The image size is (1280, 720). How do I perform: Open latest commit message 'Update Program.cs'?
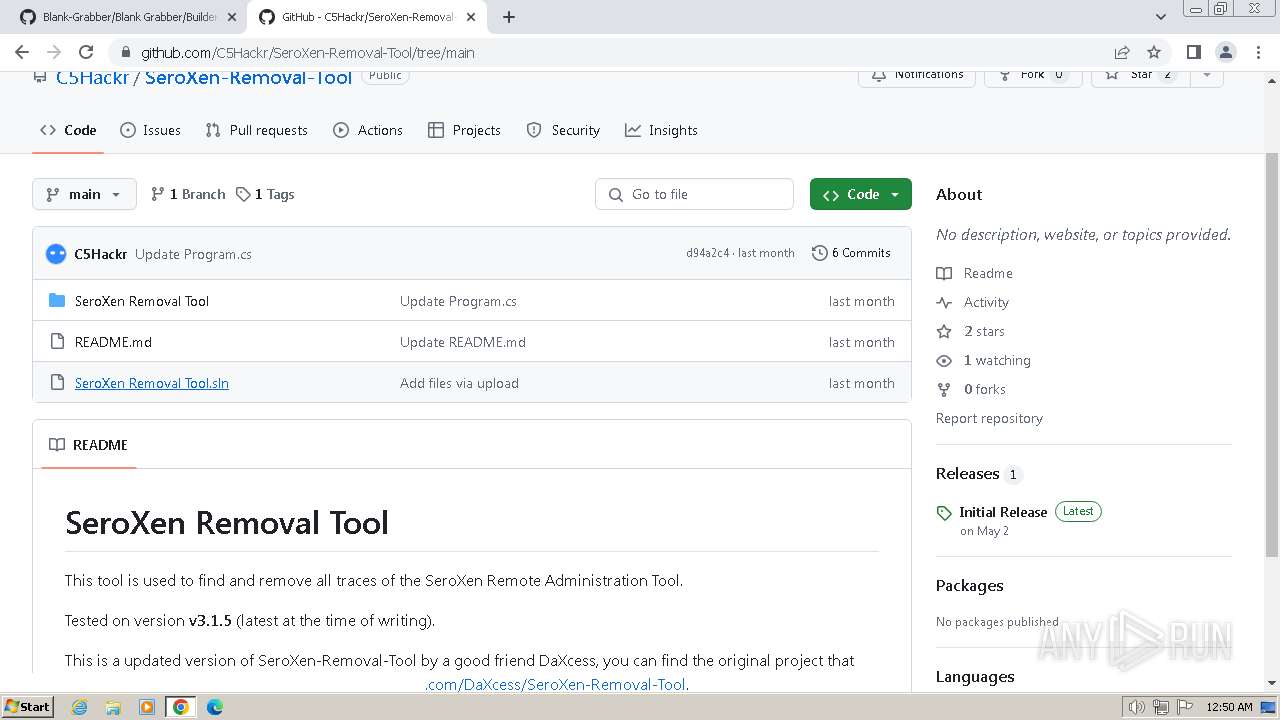pos(193,254)
